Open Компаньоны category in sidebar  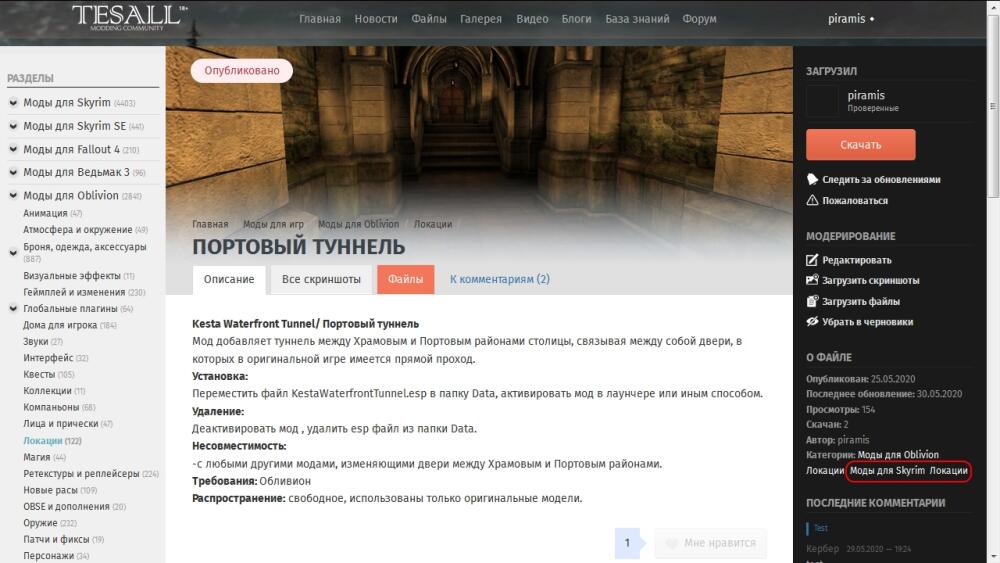coord(51,407)
